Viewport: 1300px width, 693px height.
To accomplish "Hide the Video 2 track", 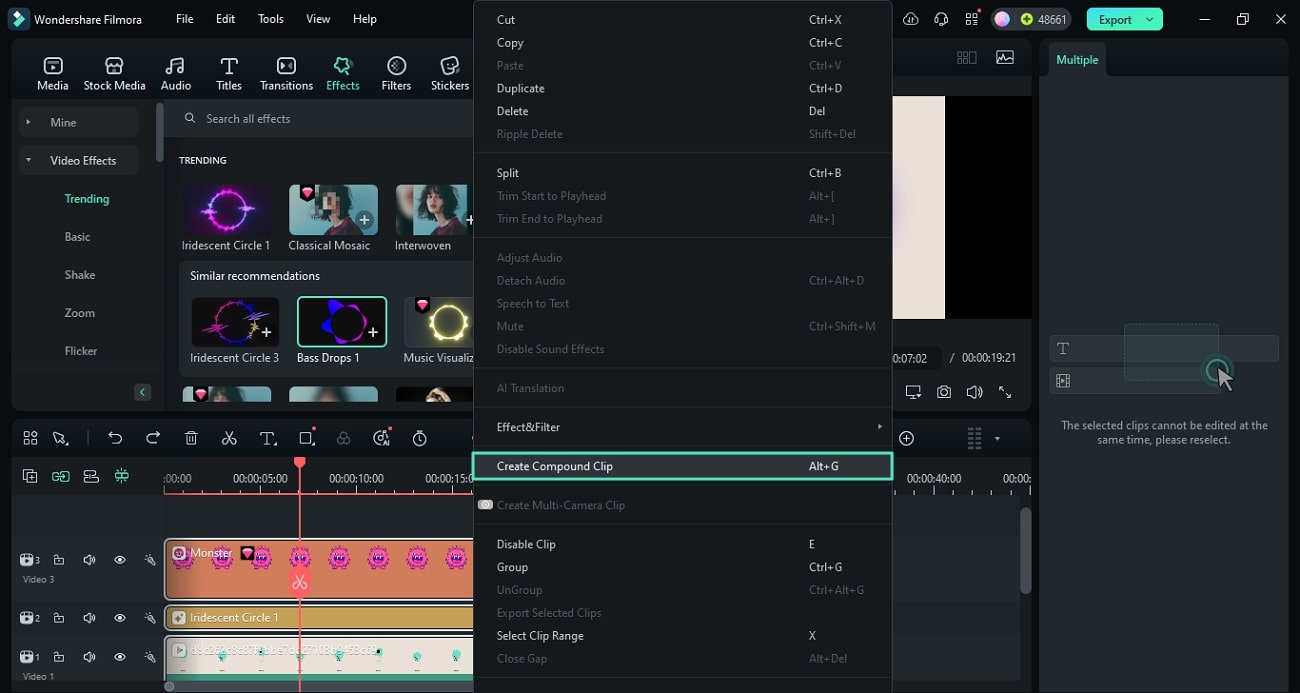I will 120,618.
